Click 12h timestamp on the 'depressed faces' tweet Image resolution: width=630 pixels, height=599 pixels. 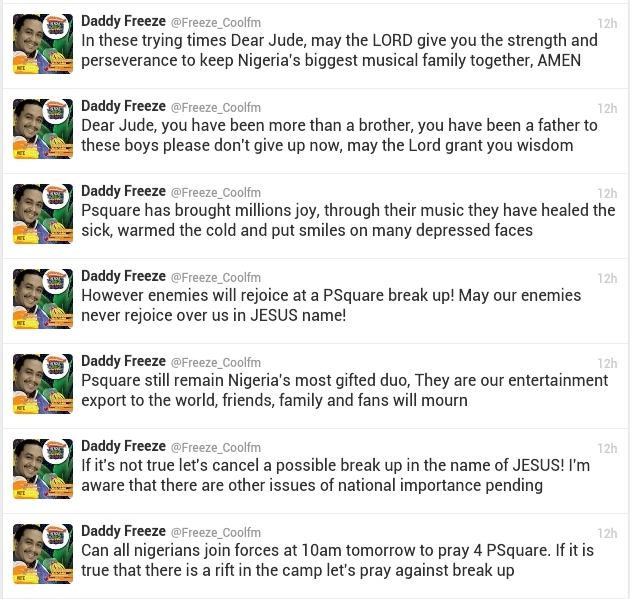(607, 193)
